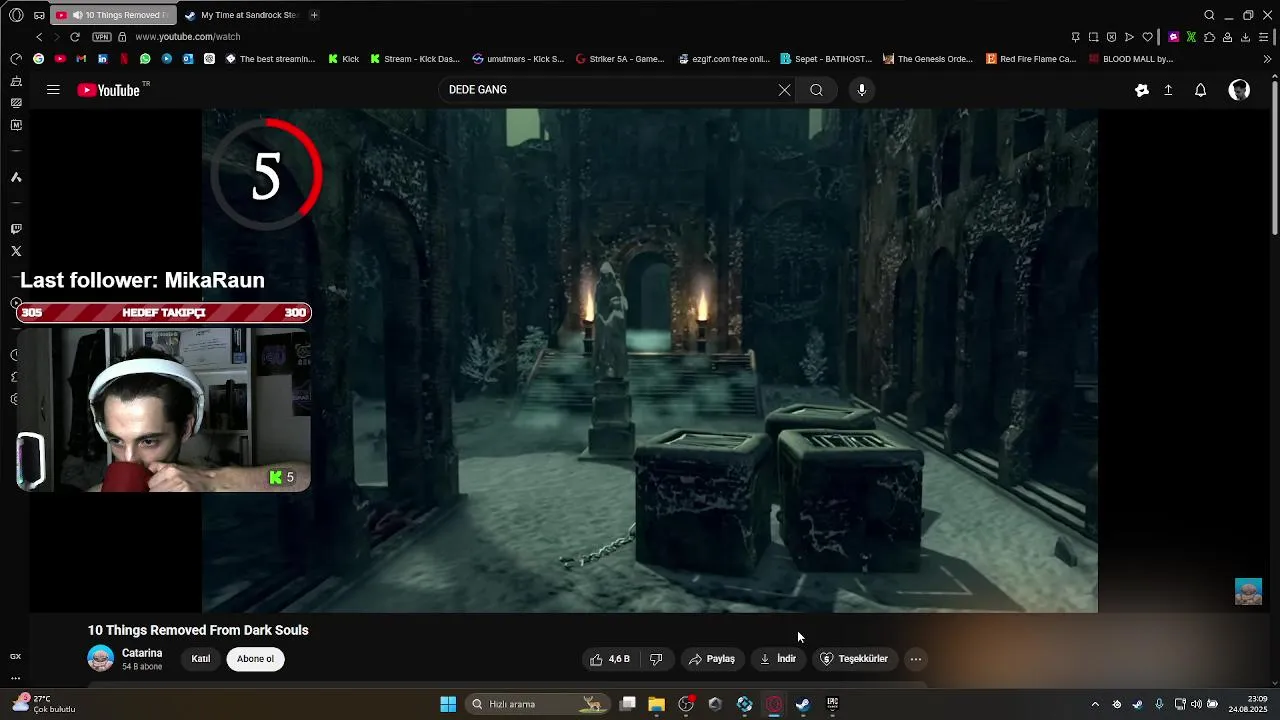Clear the DEDE GANG search text
This screenshot has height=720, width=1280.
[784, 90]
